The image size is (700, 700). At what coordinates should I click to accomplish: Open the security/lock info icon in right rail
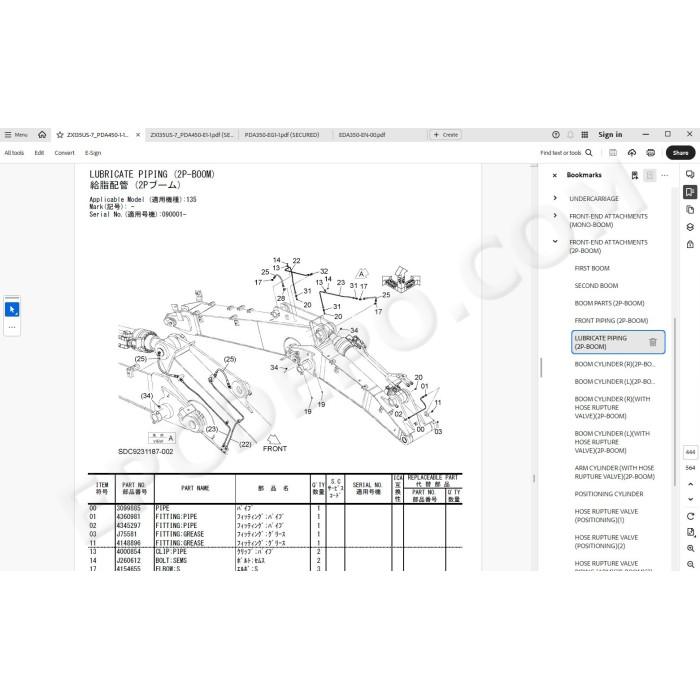coord(690,244)
